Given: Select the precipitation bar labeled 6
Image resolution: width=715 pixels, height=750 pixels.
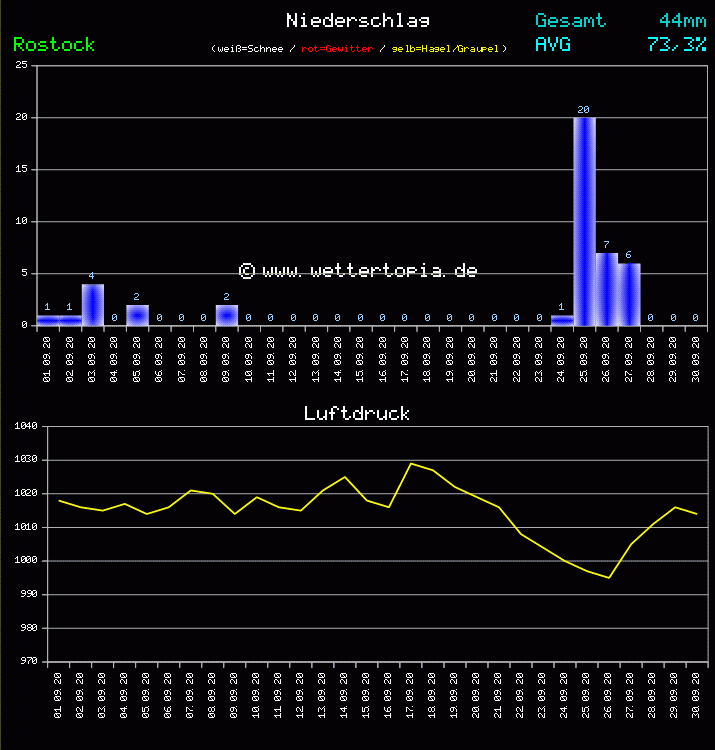Looking at the screenshot, I should point(628,294).
